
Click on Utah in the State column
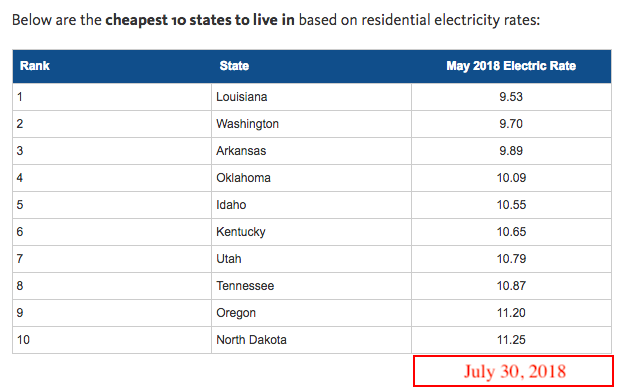(229, 259)
